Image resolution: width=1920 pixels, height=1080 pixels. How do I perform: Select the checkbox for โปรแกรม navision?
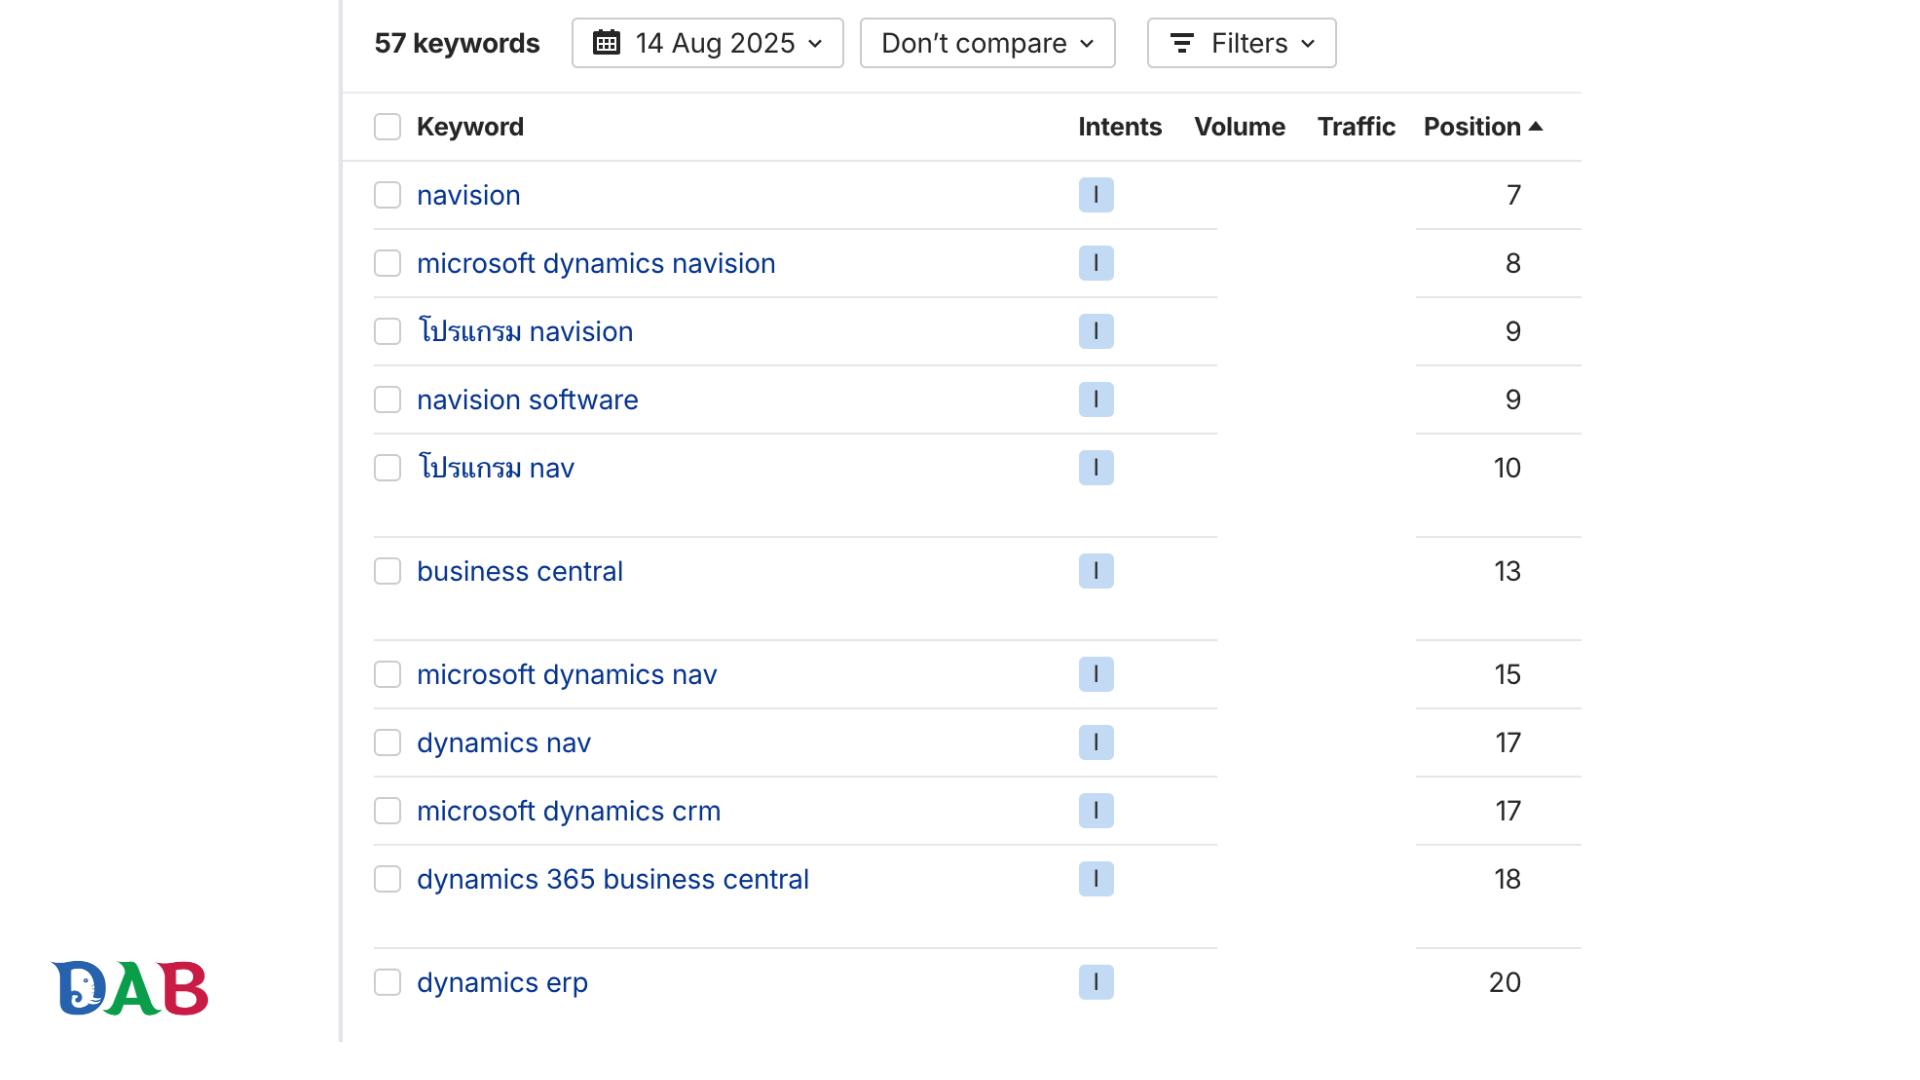click(x=387, y=331)
